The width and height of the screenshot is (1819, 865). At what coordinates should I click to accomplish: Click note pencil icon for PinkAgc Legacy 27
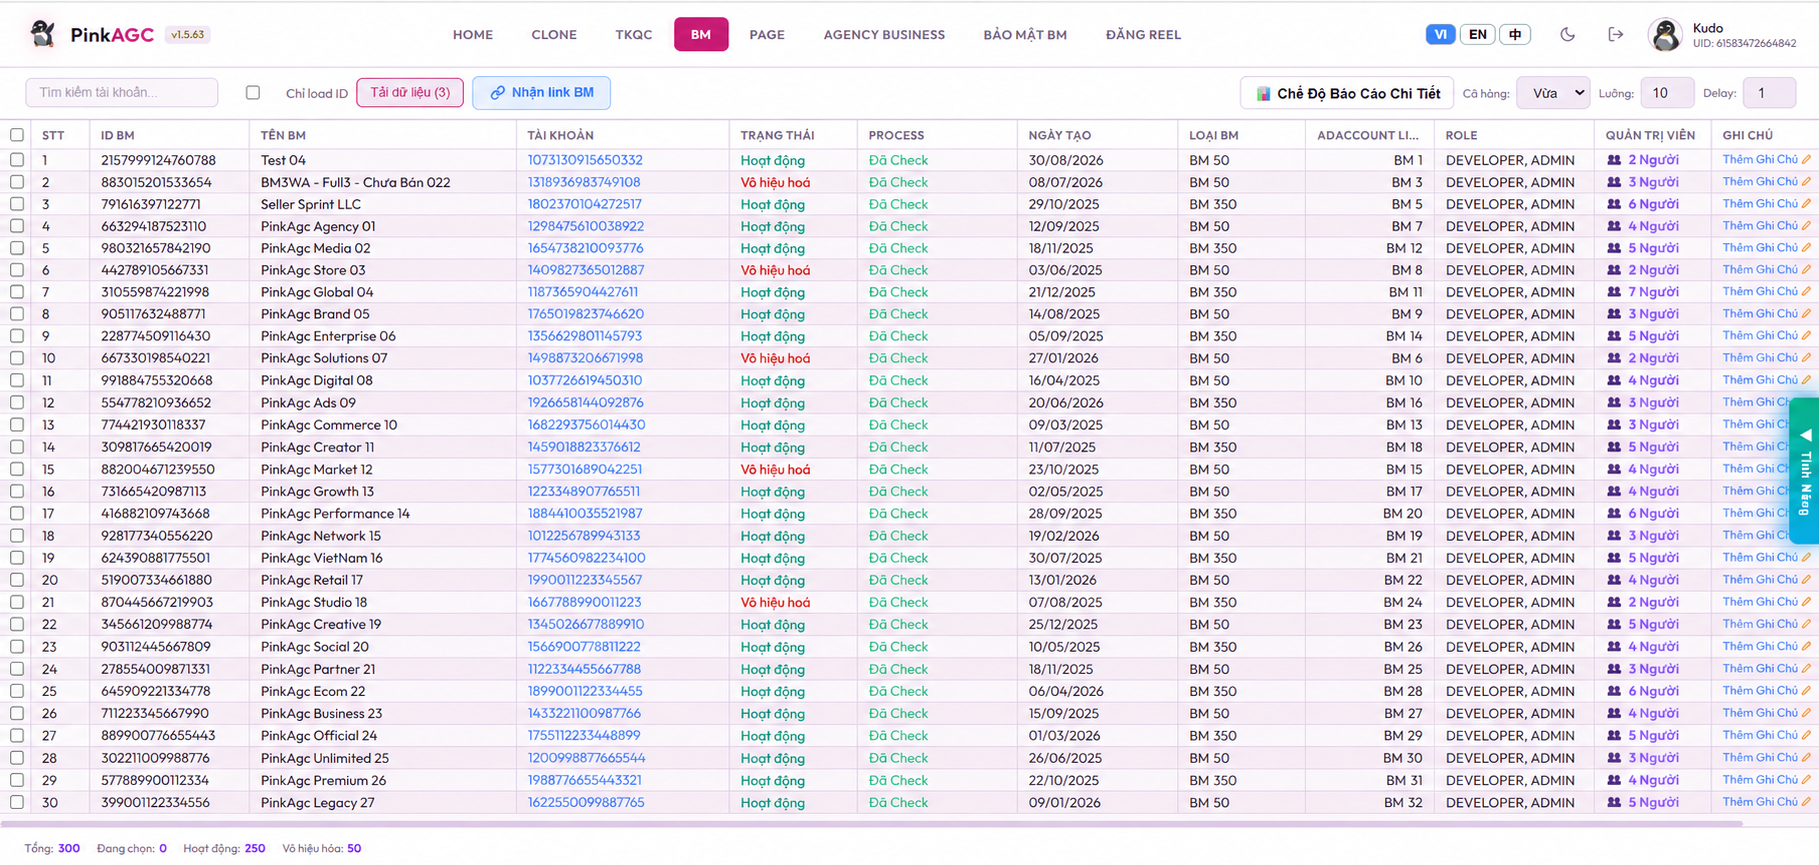1806,802
